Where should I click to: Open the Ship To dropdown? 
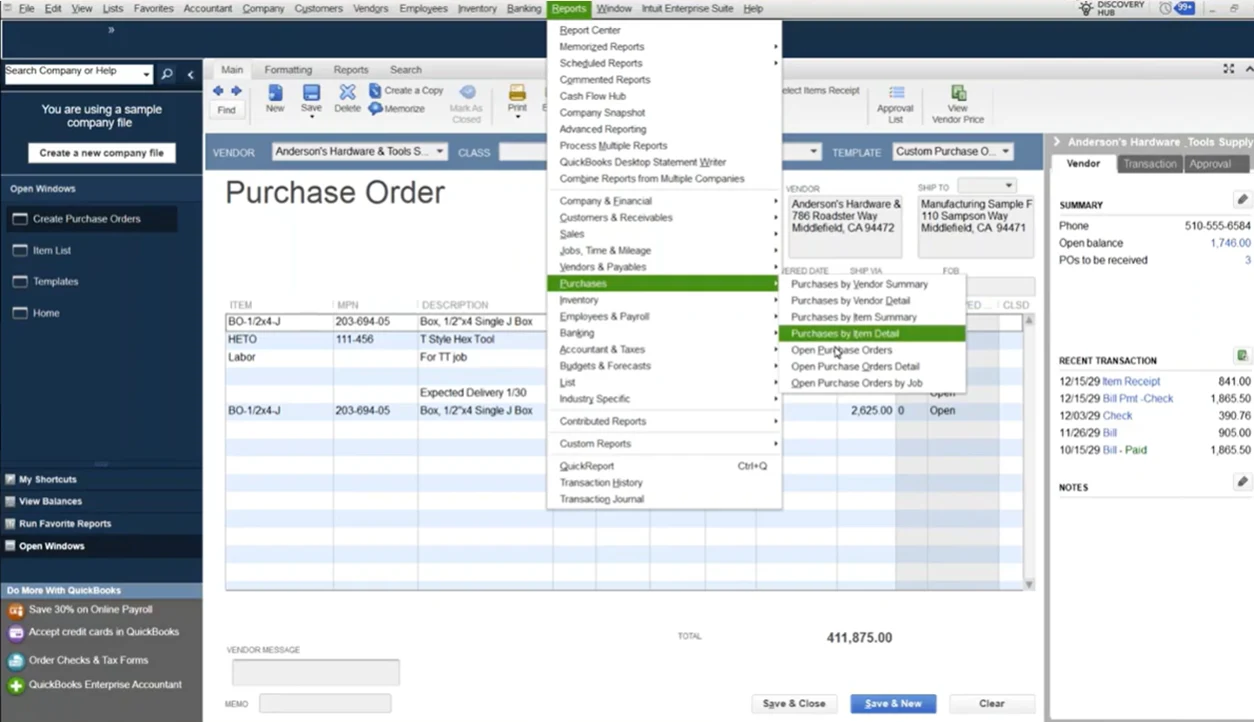1008,186
